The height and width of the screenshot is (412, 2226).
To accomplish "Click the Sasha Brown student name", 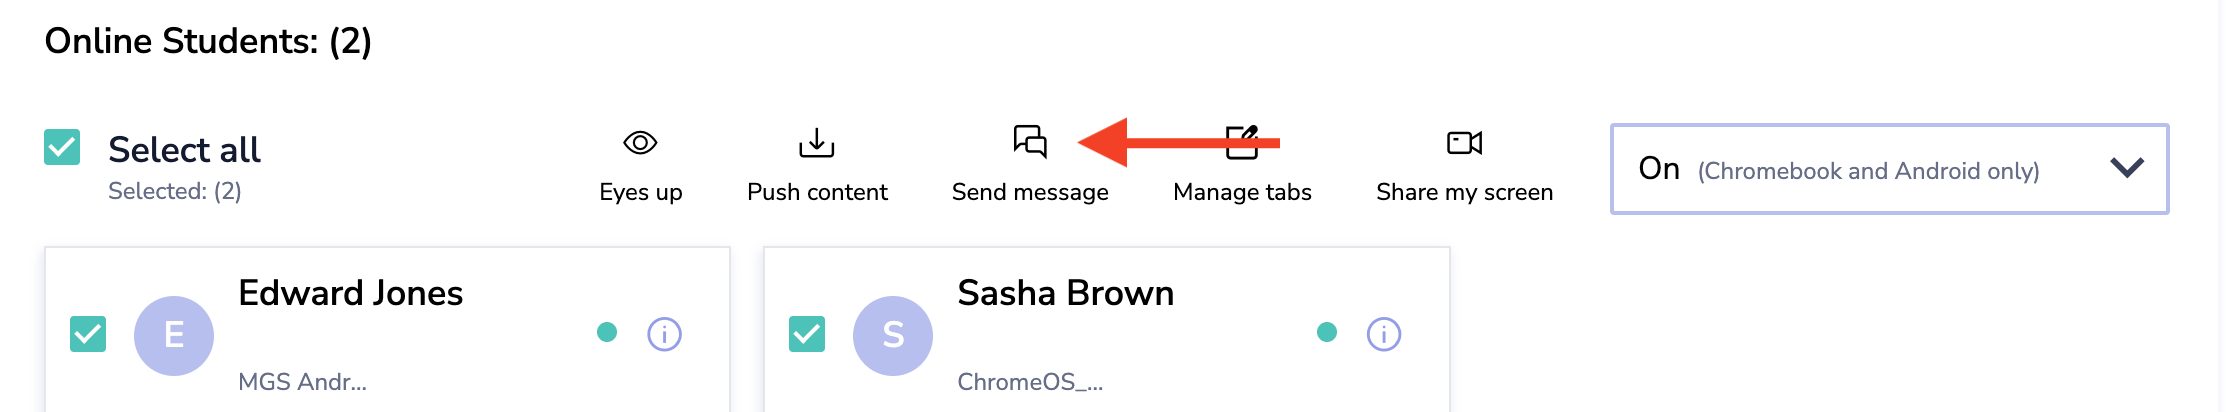I will [1065, 293].
